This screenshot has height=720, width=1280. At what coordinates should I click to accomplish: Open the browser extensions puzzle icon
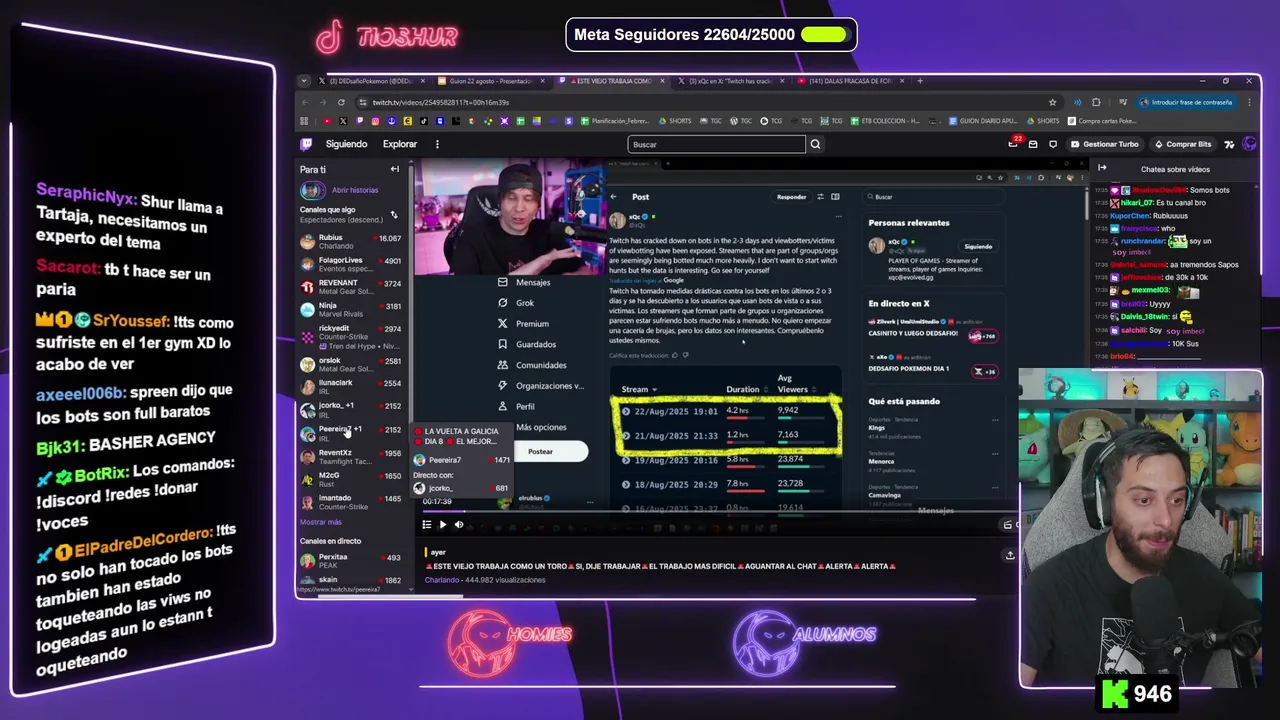click(x=1096, y=102)
